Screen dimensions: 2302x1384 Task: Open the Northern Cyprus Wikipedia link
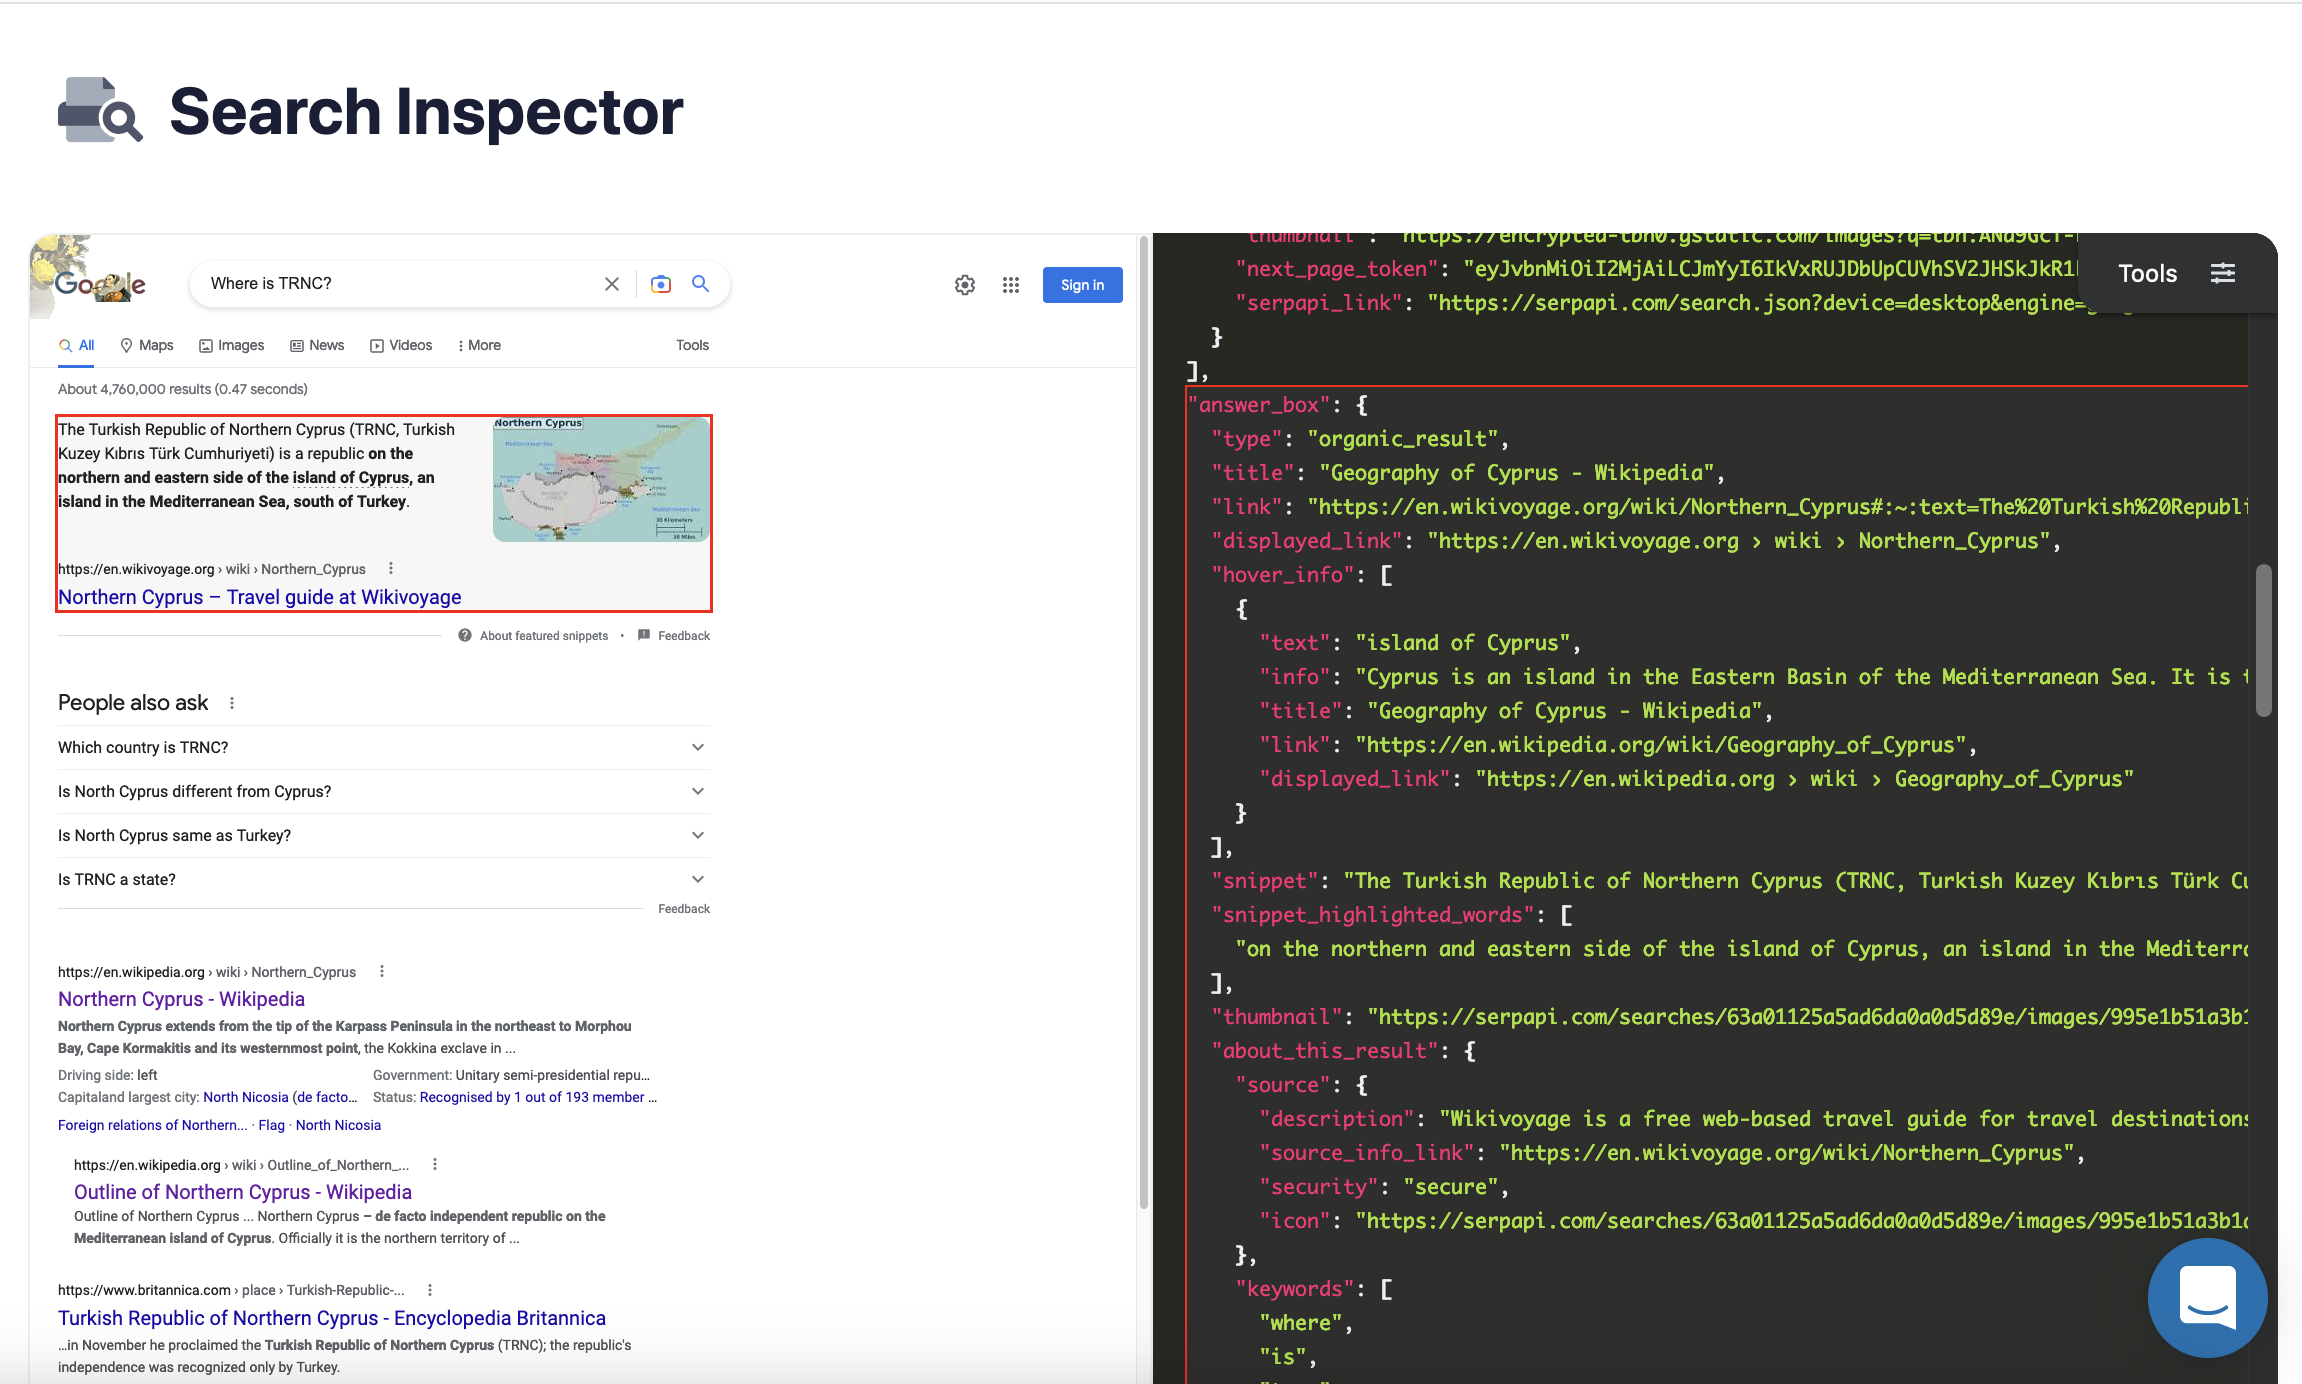pyautogui.click(x=180, y=998)
